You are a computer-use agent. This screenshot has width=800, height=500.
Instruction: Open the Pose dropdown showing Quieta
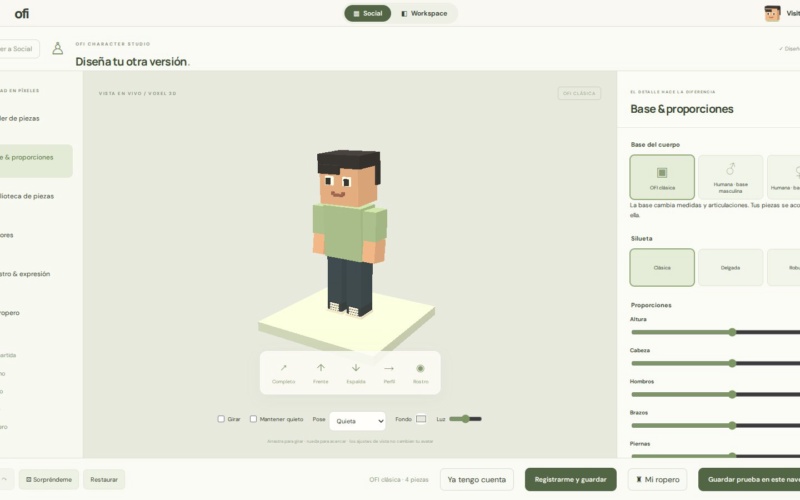click(358, 421)
